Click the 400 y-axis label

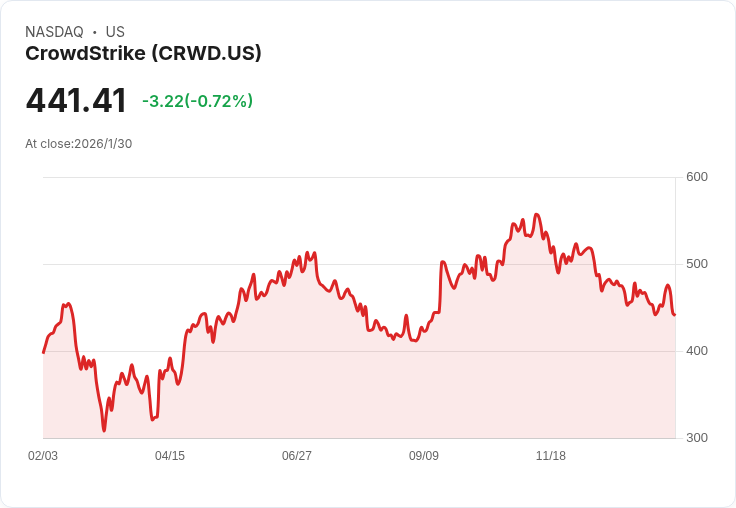tap(697, 351)
